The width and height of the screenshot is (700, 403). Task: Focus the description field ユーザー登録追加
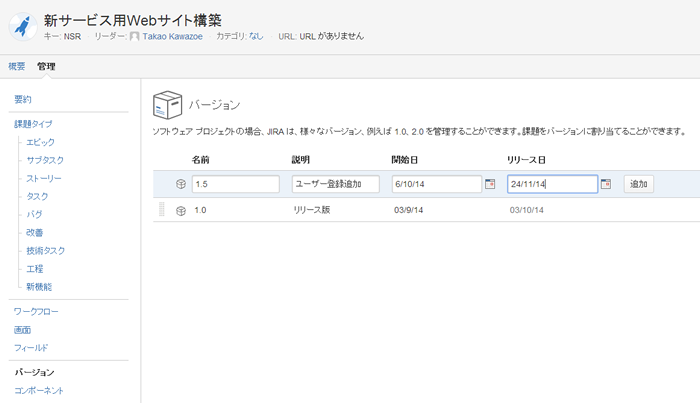pyautogui.click(x=335, y=184)
